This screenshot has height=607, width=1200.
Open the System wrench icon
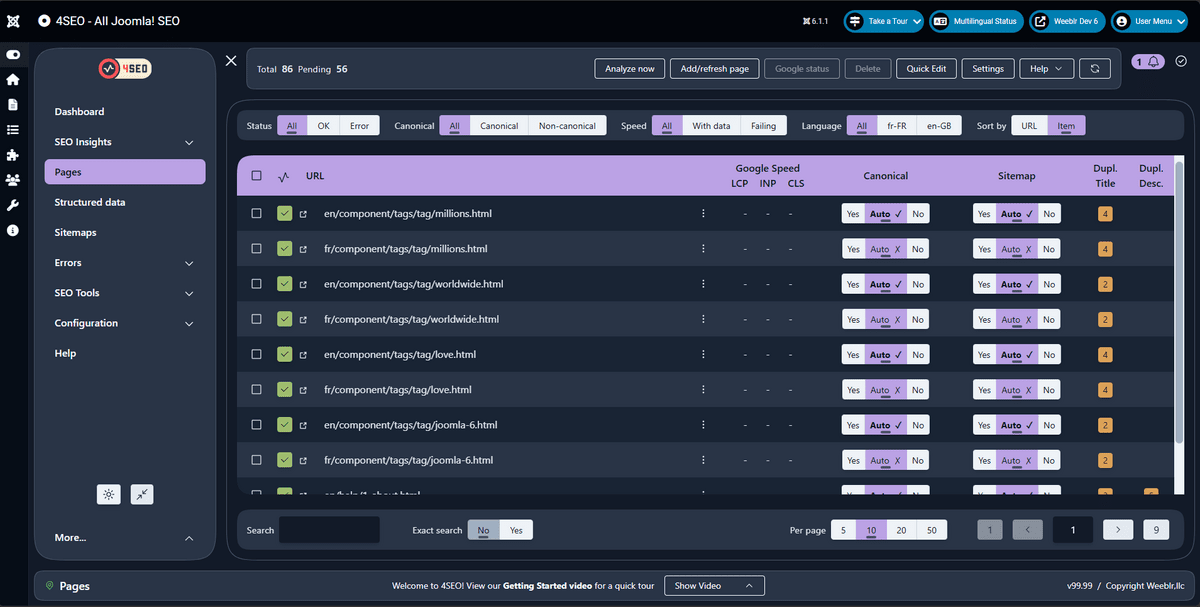[x=12, y=205]
